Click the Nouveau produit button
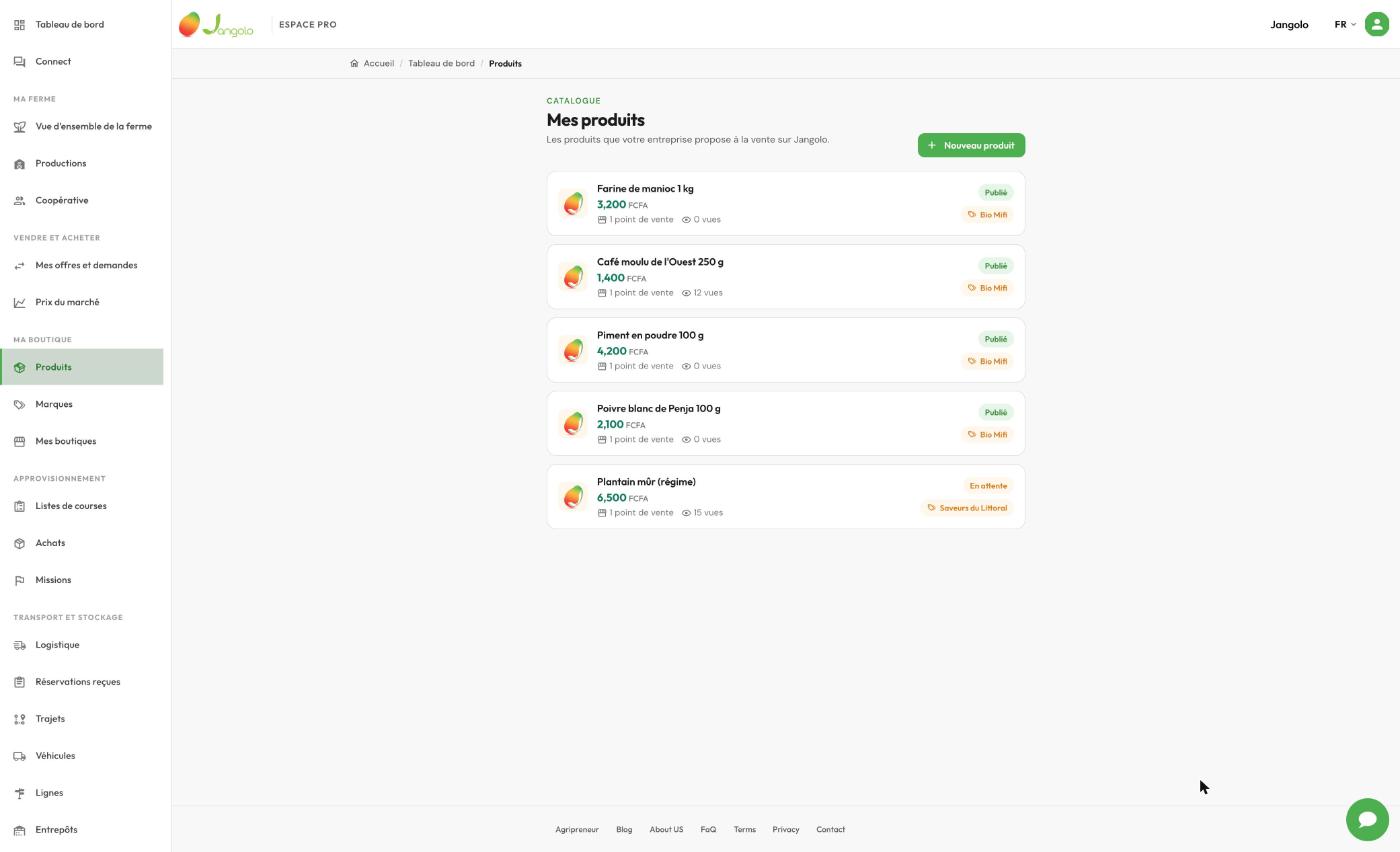 pos(971,145)
